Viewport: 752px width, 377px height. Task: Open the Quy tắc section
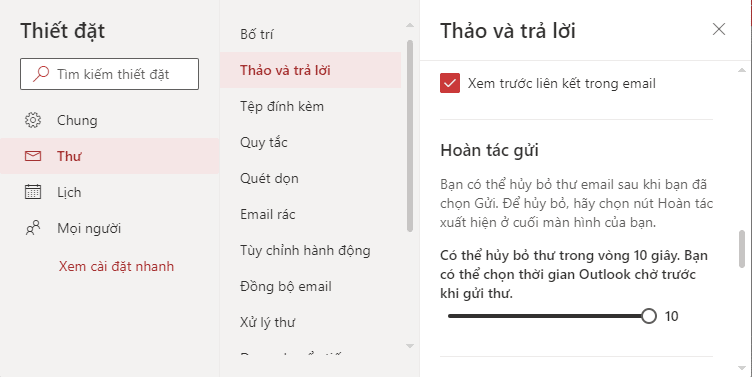tap(310, 142)
